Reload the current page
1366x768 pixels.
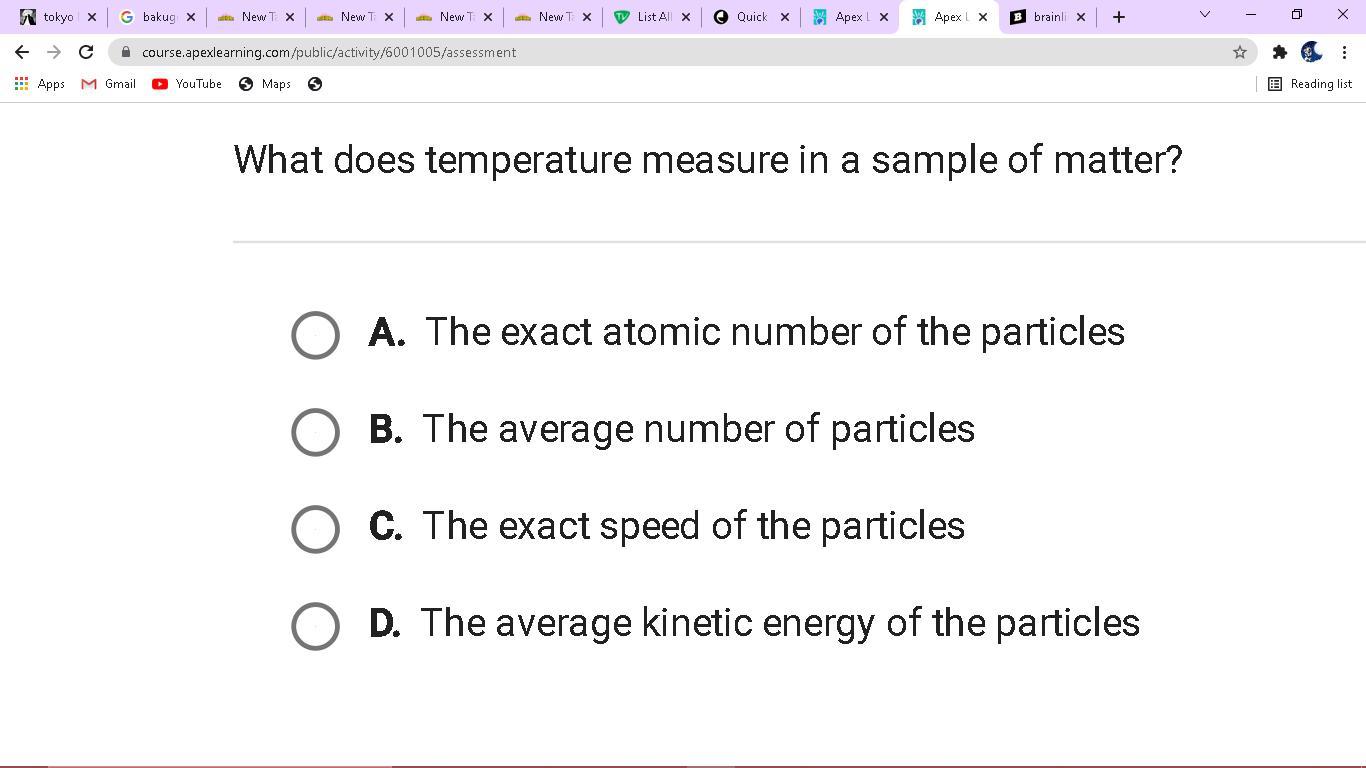[86, 52]
